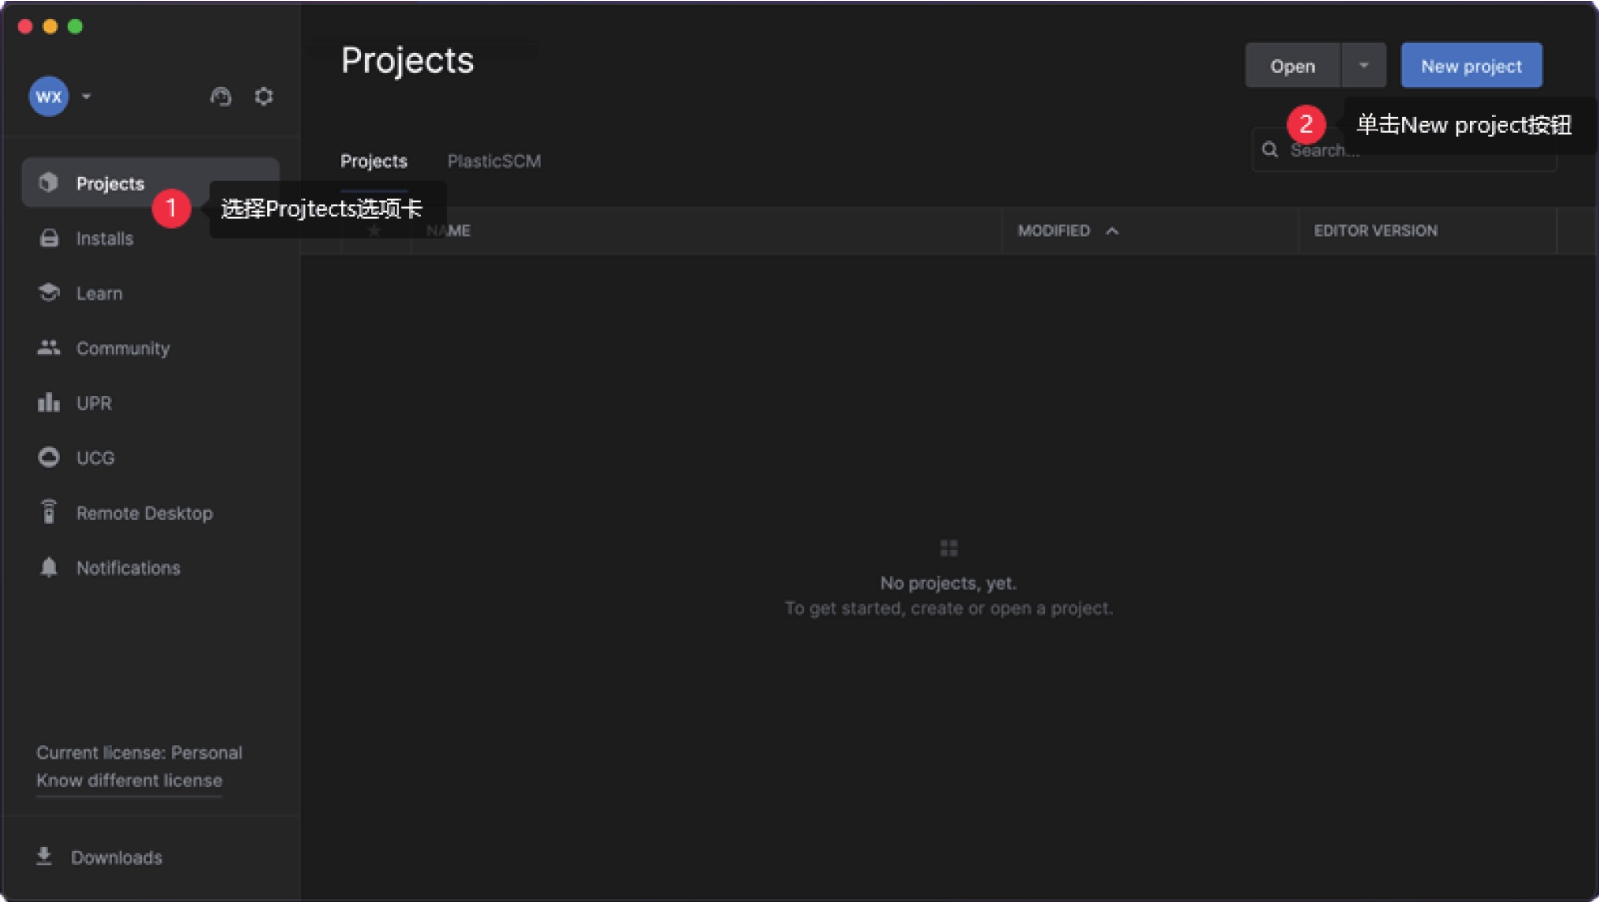Viewport: 1599px width, 902px height.
Task: Click the grid icon above No projects message
Action: pos(949,548)
